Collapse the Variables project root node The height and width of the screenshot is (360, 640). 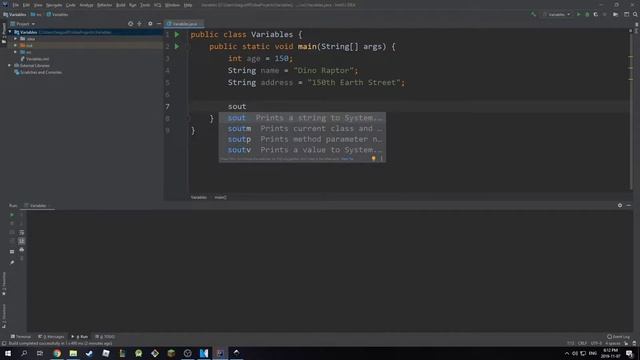10,32
